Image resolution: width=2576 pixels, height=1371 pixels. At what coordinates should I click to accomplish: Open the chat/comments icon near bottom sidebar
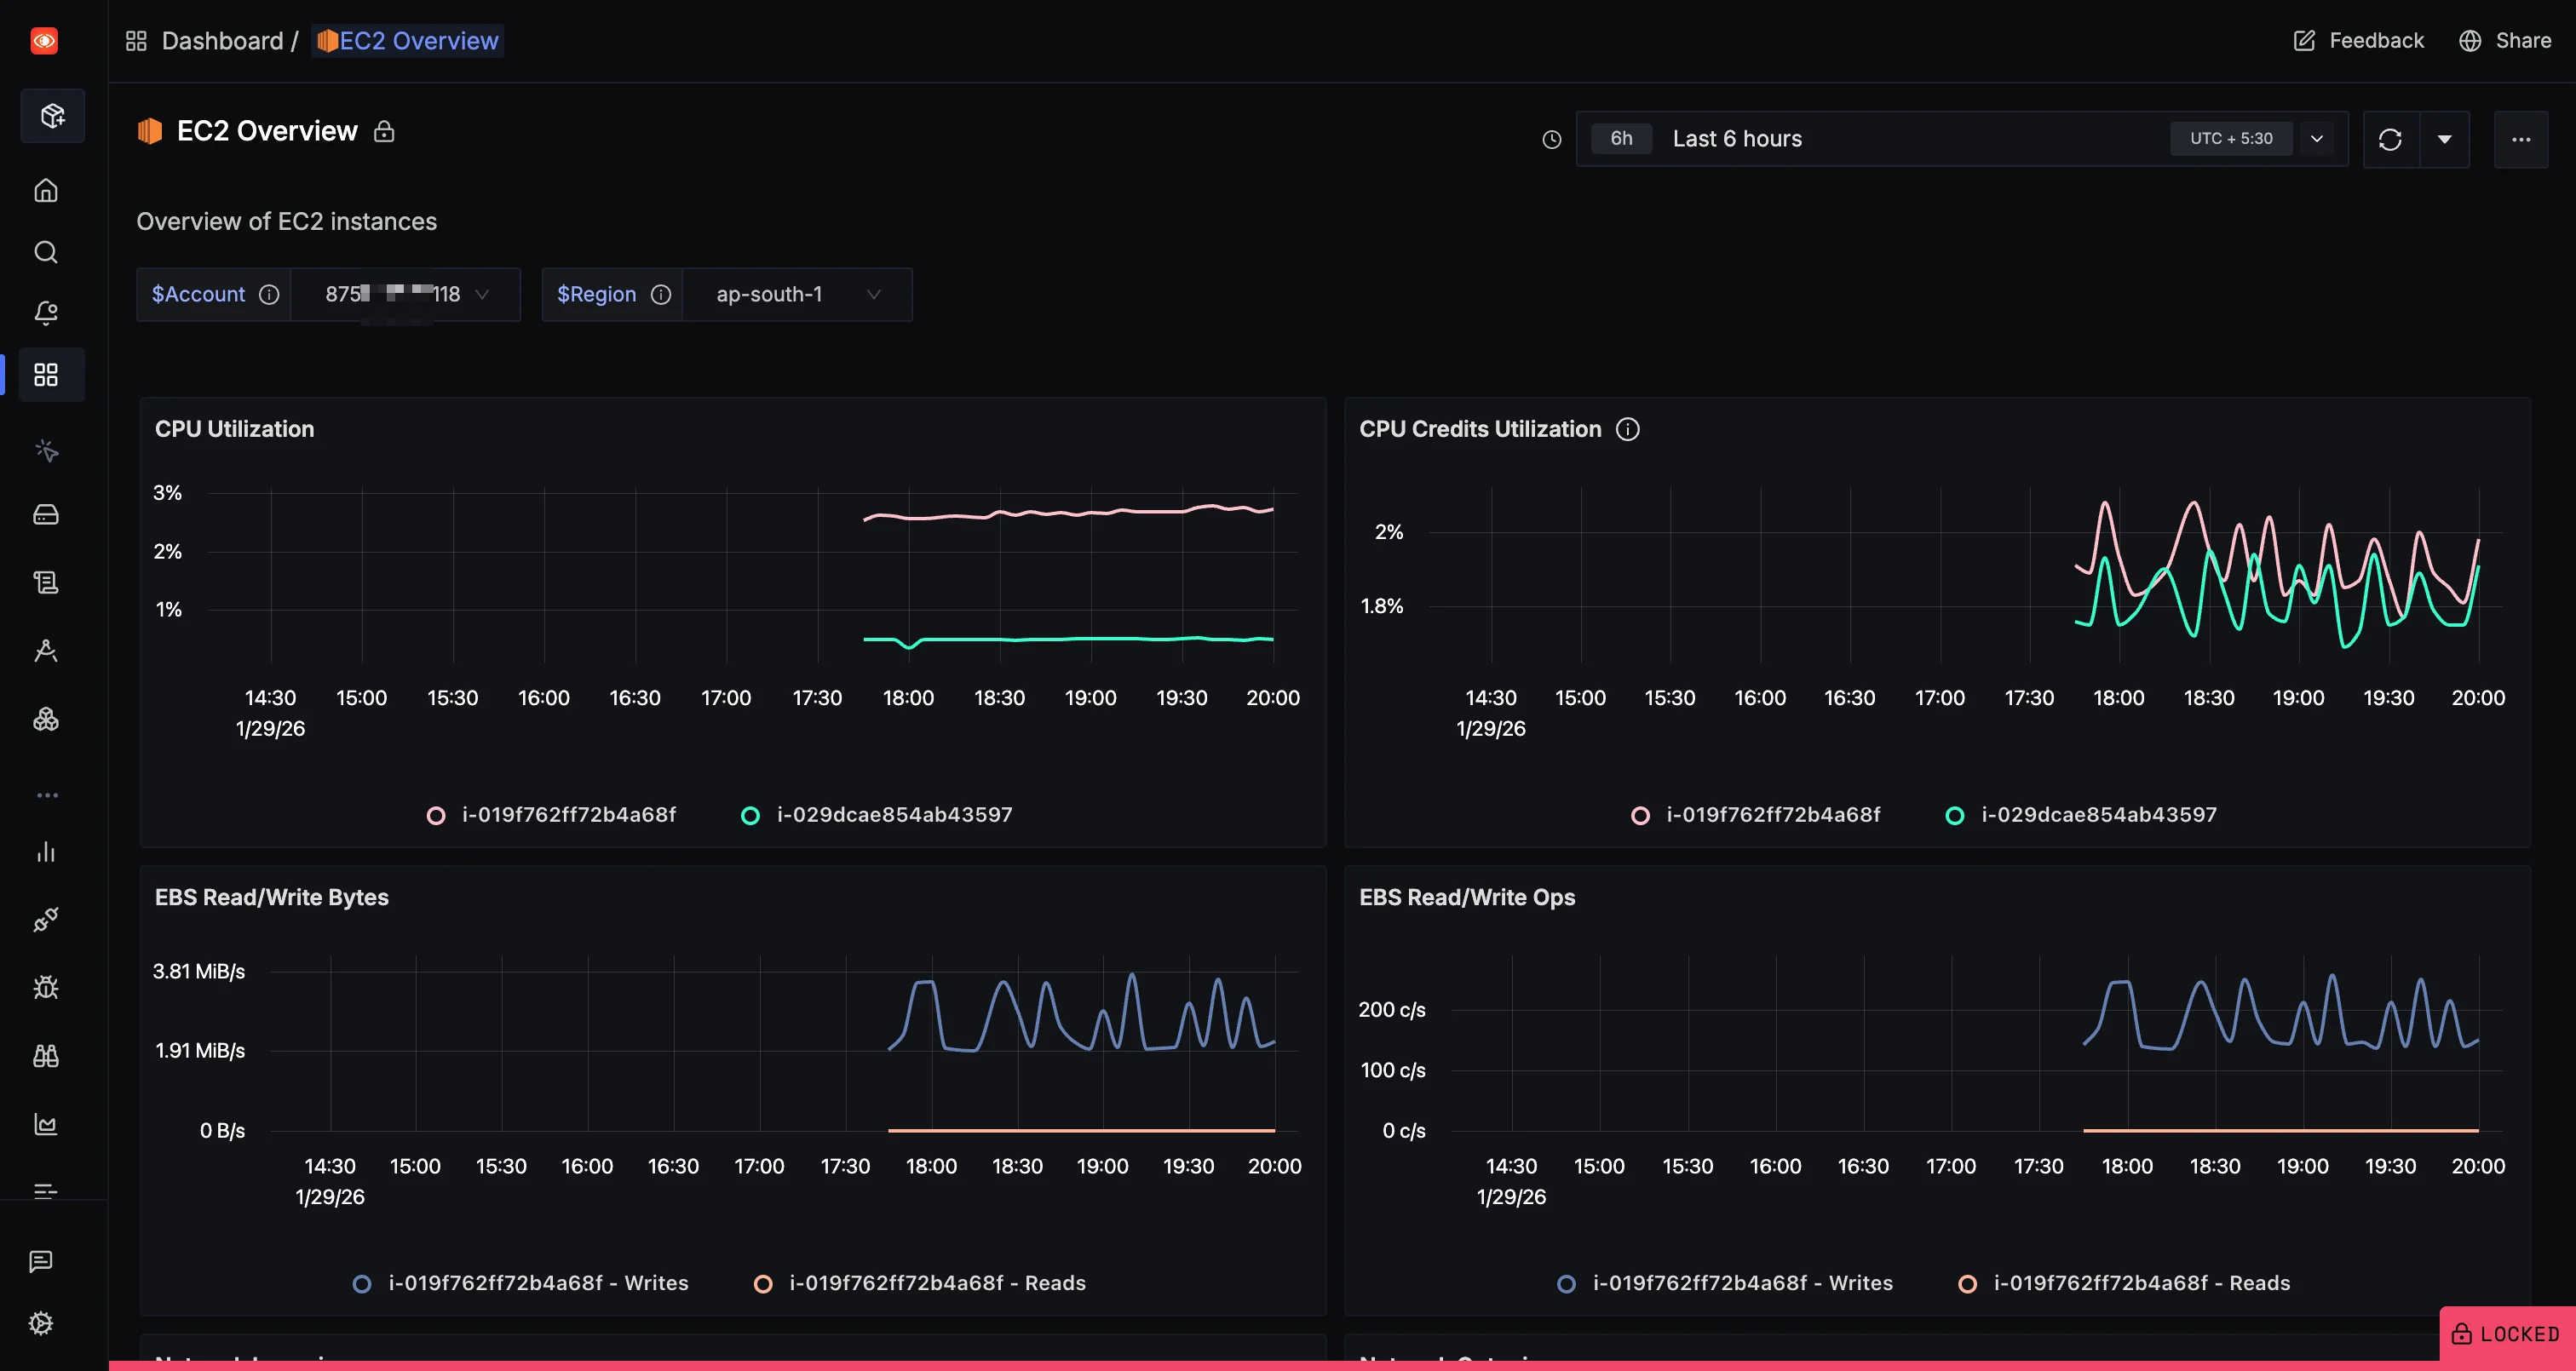[x=40, y=1260]
